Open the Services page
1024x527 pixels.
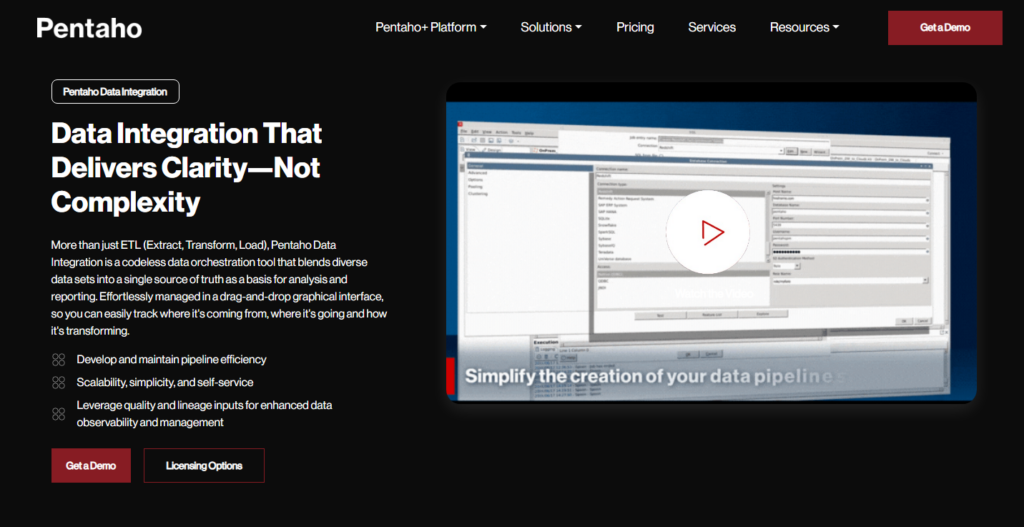[x=712, y=27]
